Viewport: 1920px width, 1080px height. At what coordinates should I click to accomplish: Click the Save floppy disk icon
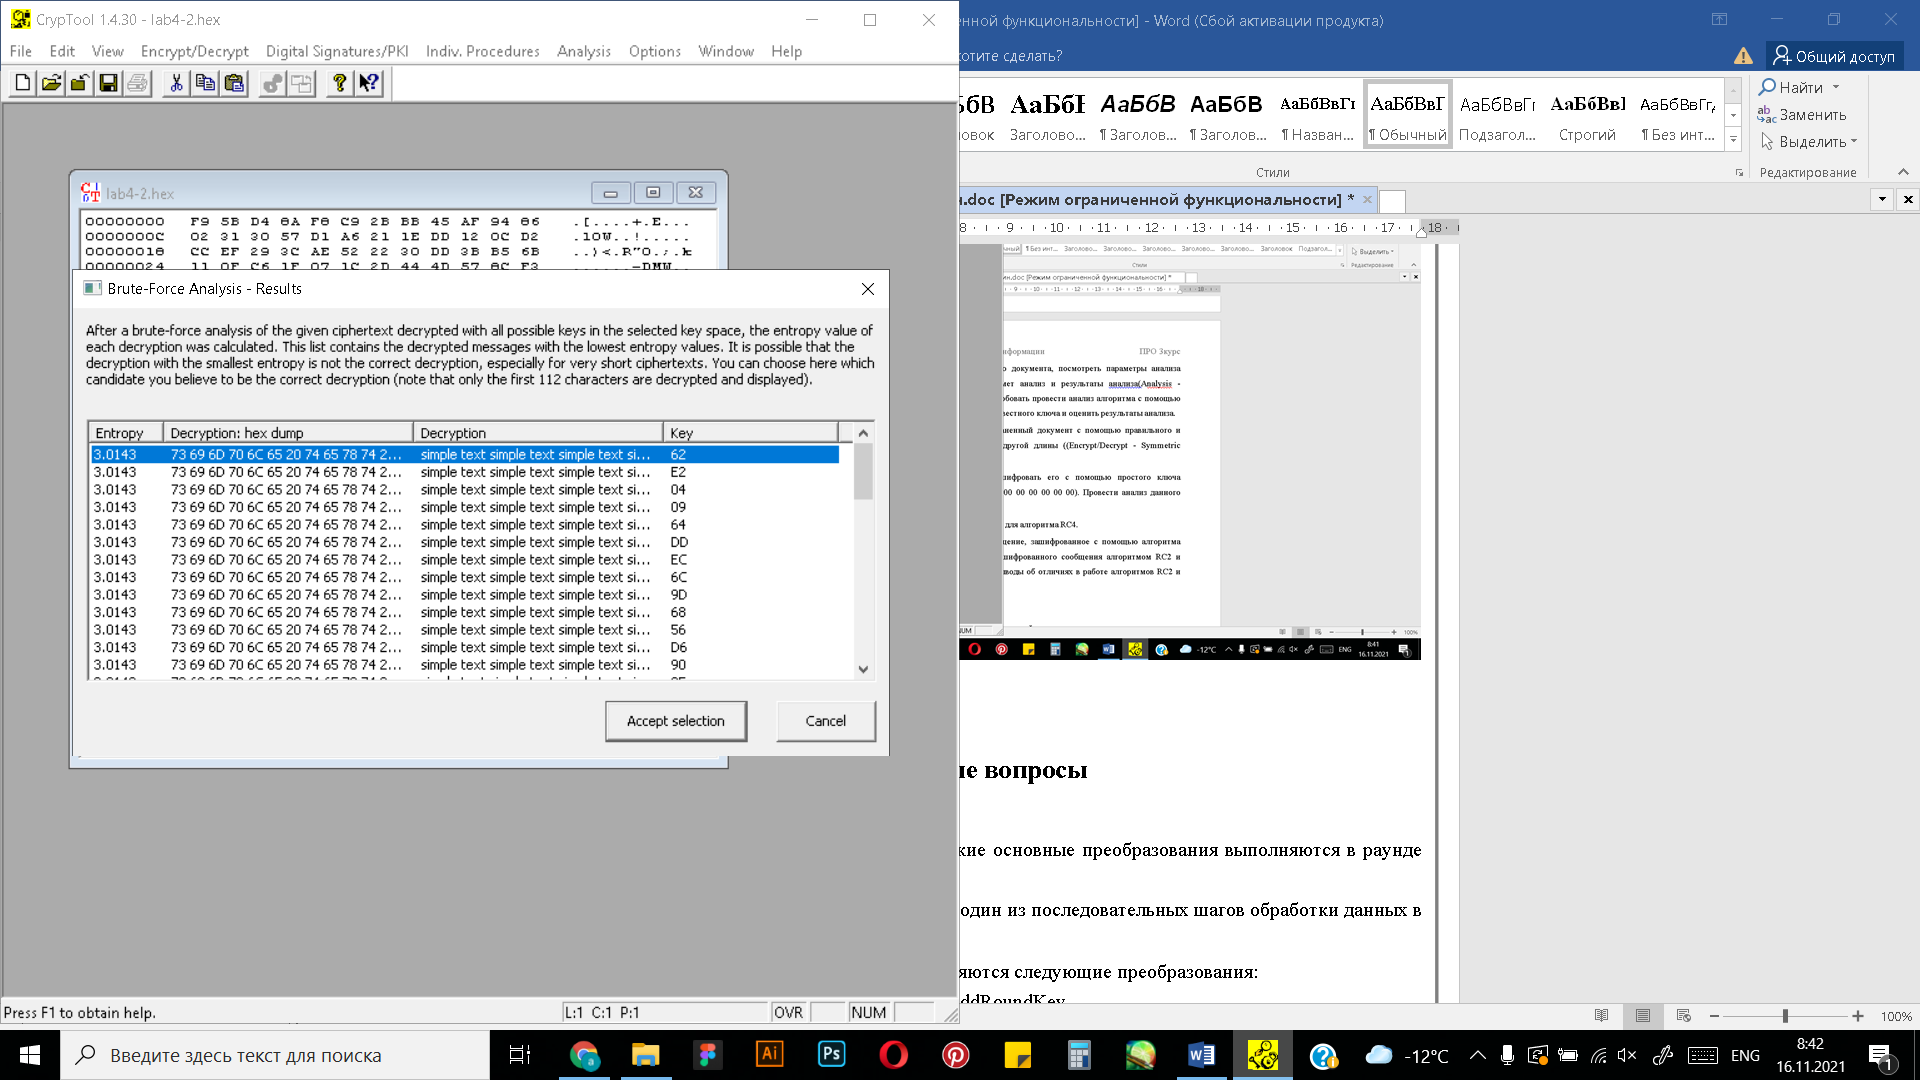point(109,83)
